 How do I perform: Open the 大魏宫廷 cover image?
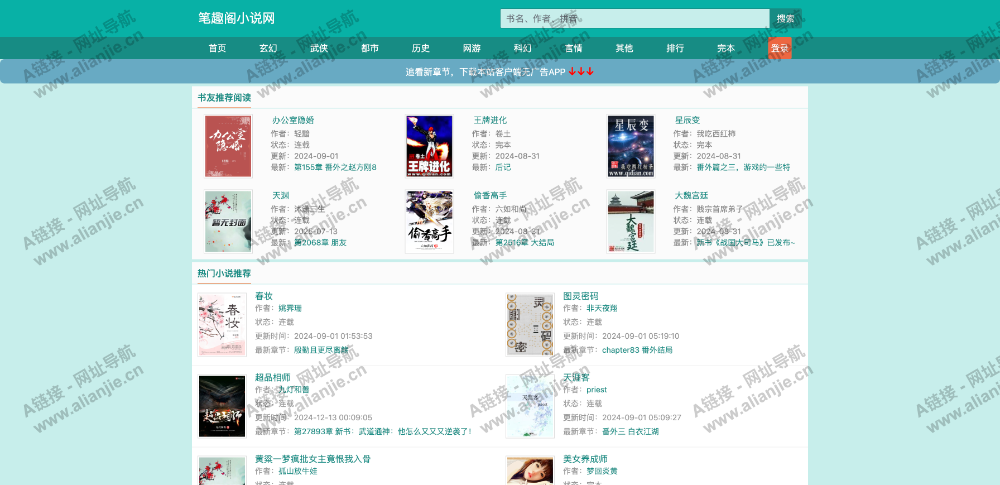pos(631,221)
